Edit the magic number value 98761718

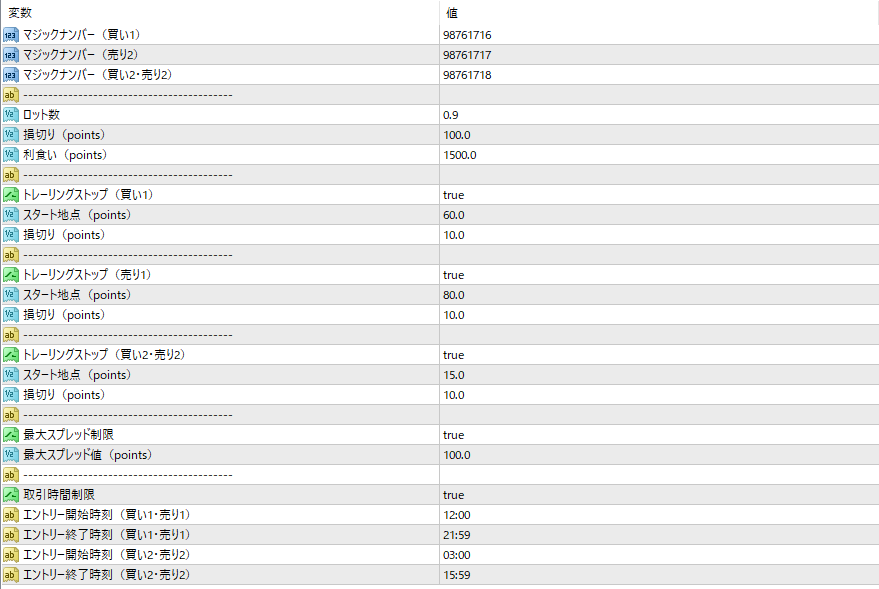coord(467,75)
